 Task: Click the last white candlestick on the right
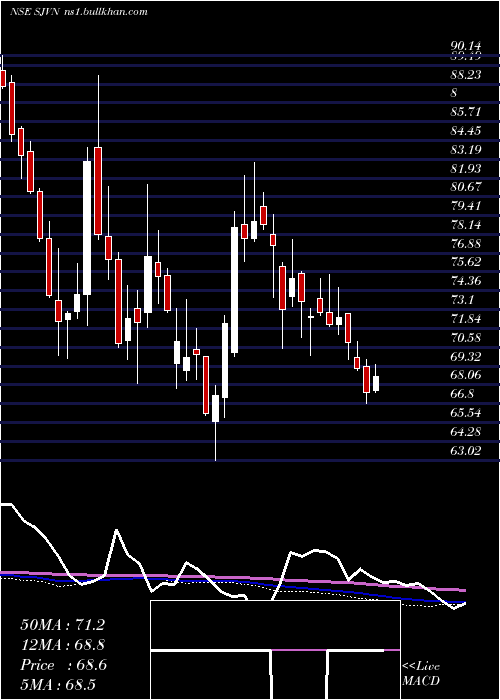click(376, 378)
